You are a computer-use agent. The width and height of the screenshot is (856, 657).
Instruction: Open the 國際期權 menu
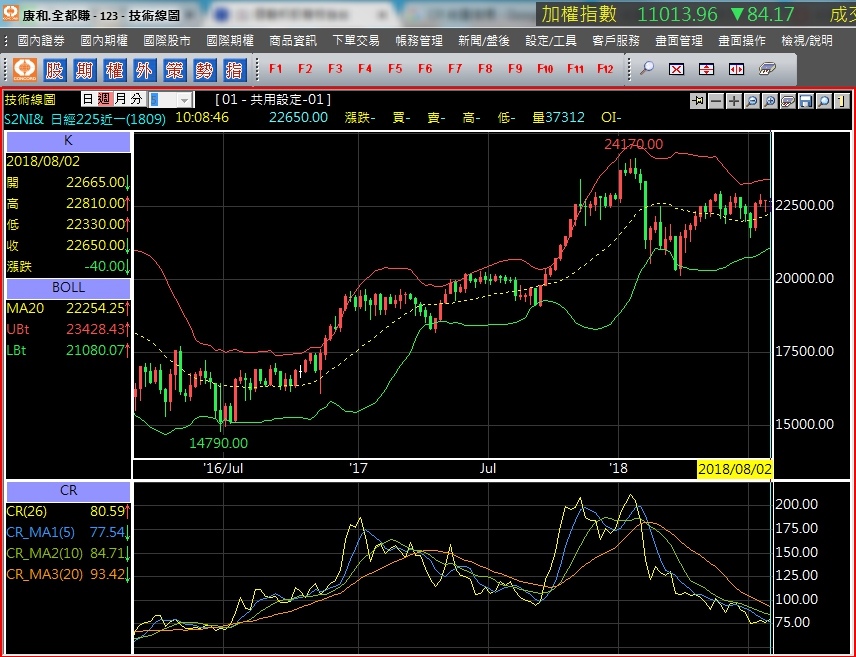point(230,40)
